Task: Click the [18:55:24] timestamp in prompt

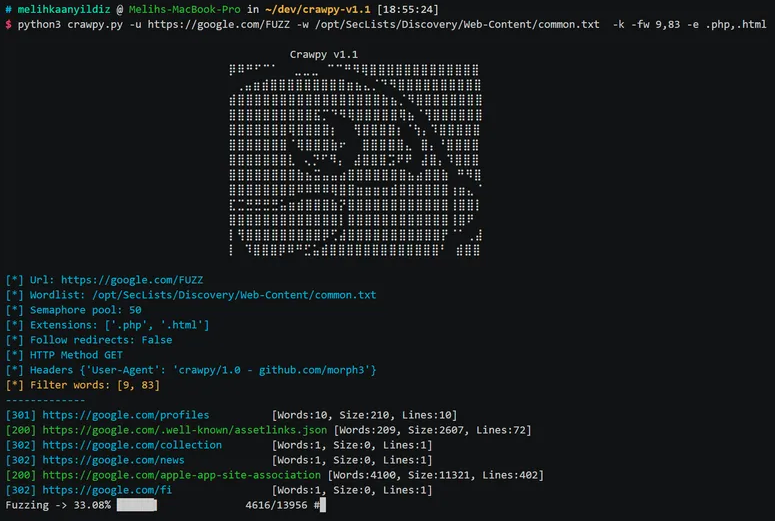Action: pyautogui.click(x=408, y=9)
